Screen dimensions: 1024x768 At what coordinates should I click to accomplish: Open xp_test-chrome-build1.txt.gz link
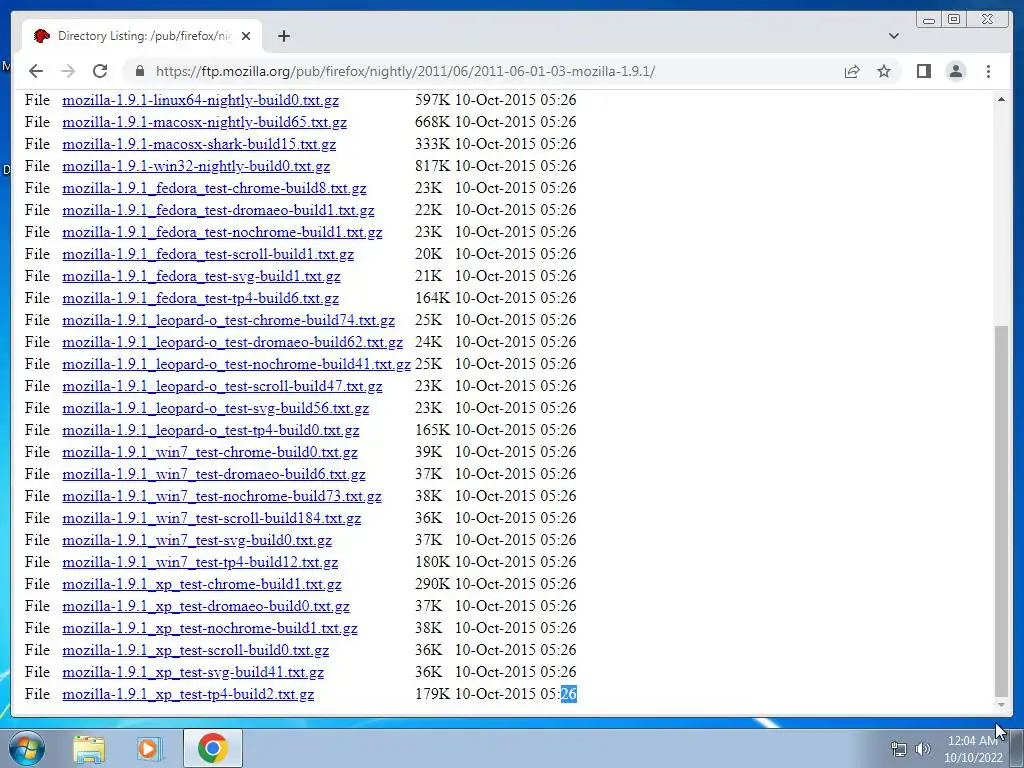(x=202, y=584)
